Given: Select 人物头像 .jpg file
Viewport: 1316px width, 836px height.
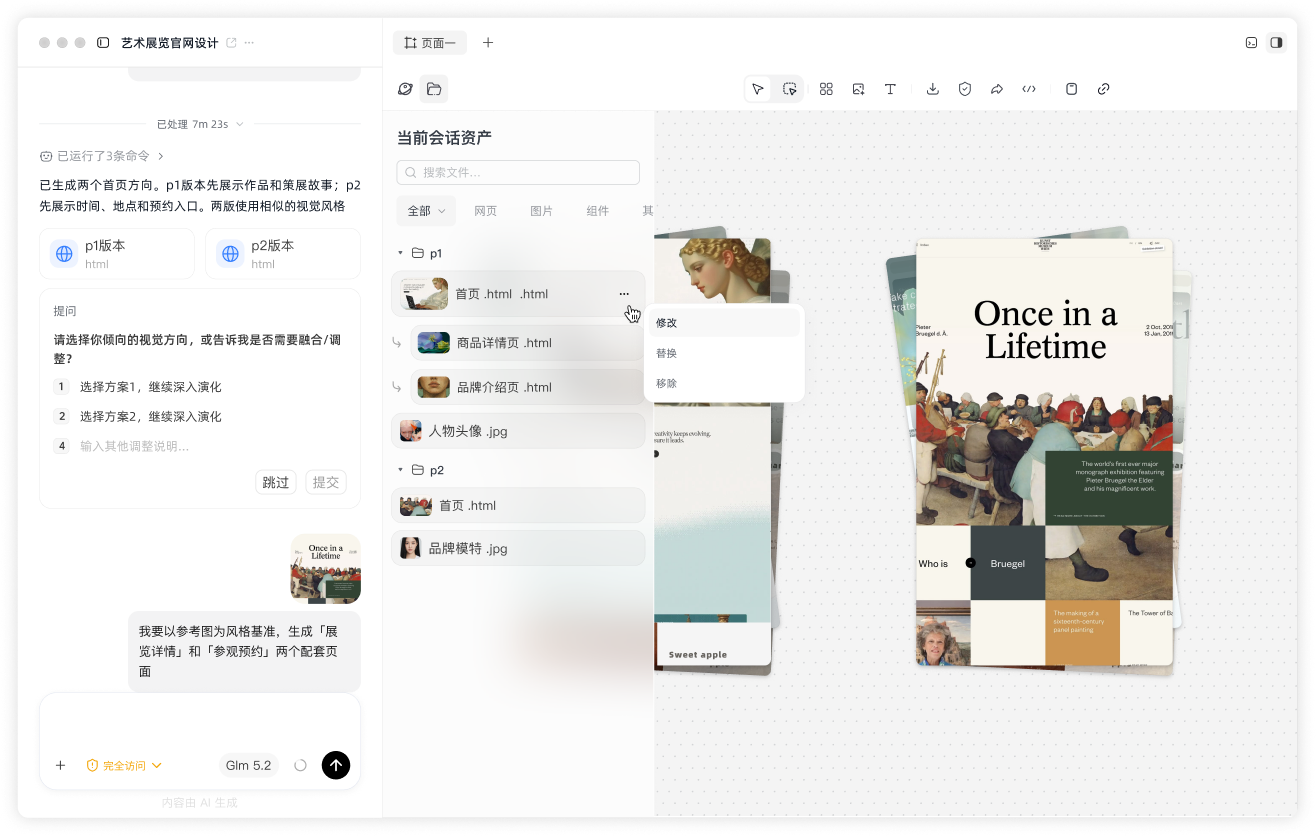Looking at the screenshot, I should pos(518,431).
